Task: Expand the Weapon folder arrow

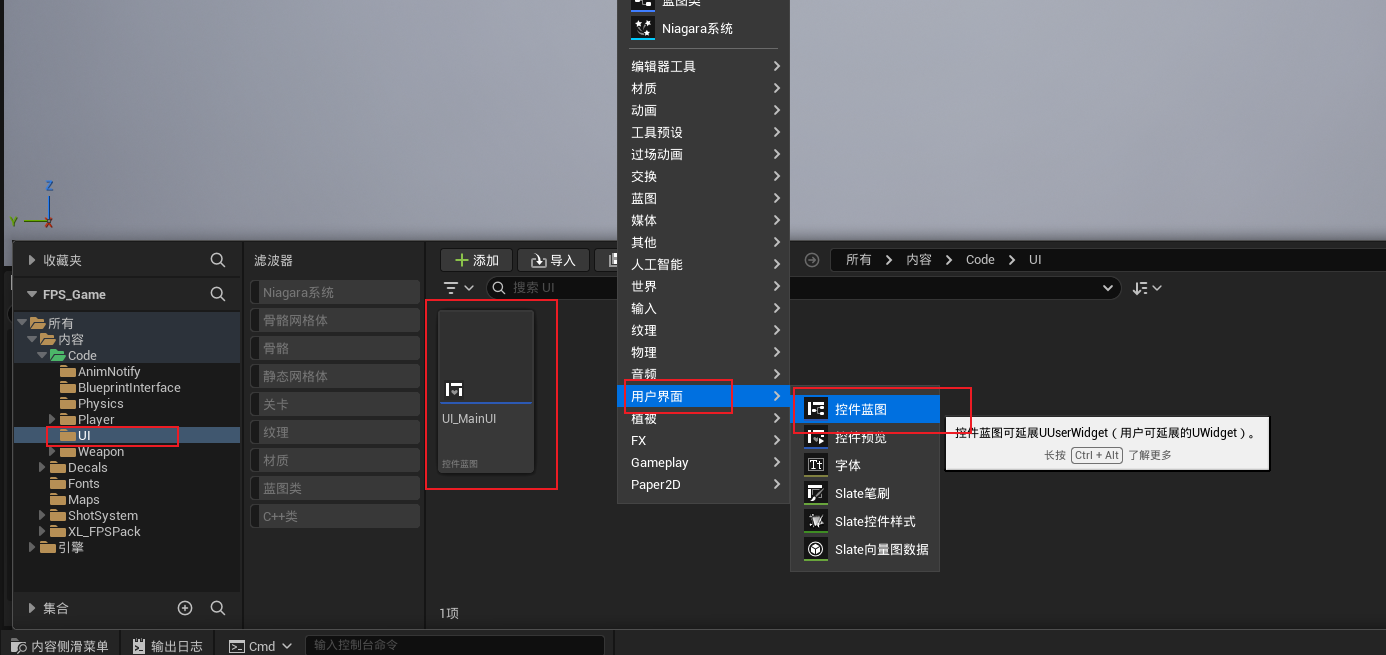Action: pyautogui.click(x=52, y=451)
